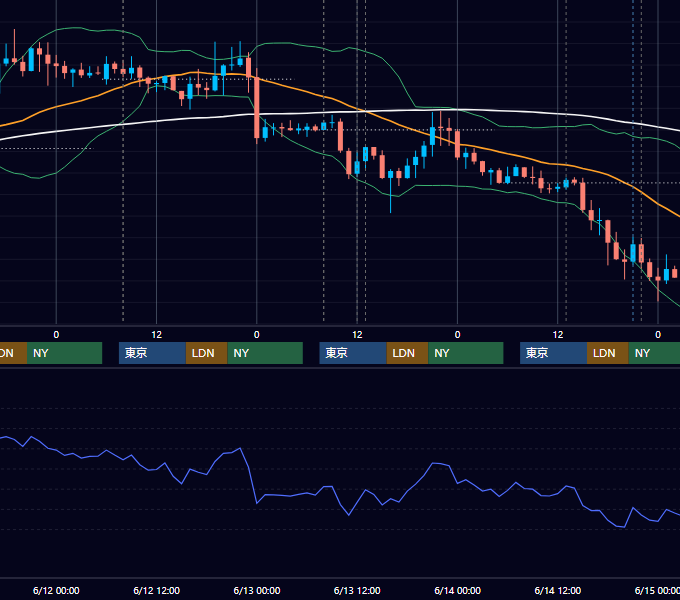Click the 6/15 00:00 date label
680x600 pixels.
coord(657,590)
